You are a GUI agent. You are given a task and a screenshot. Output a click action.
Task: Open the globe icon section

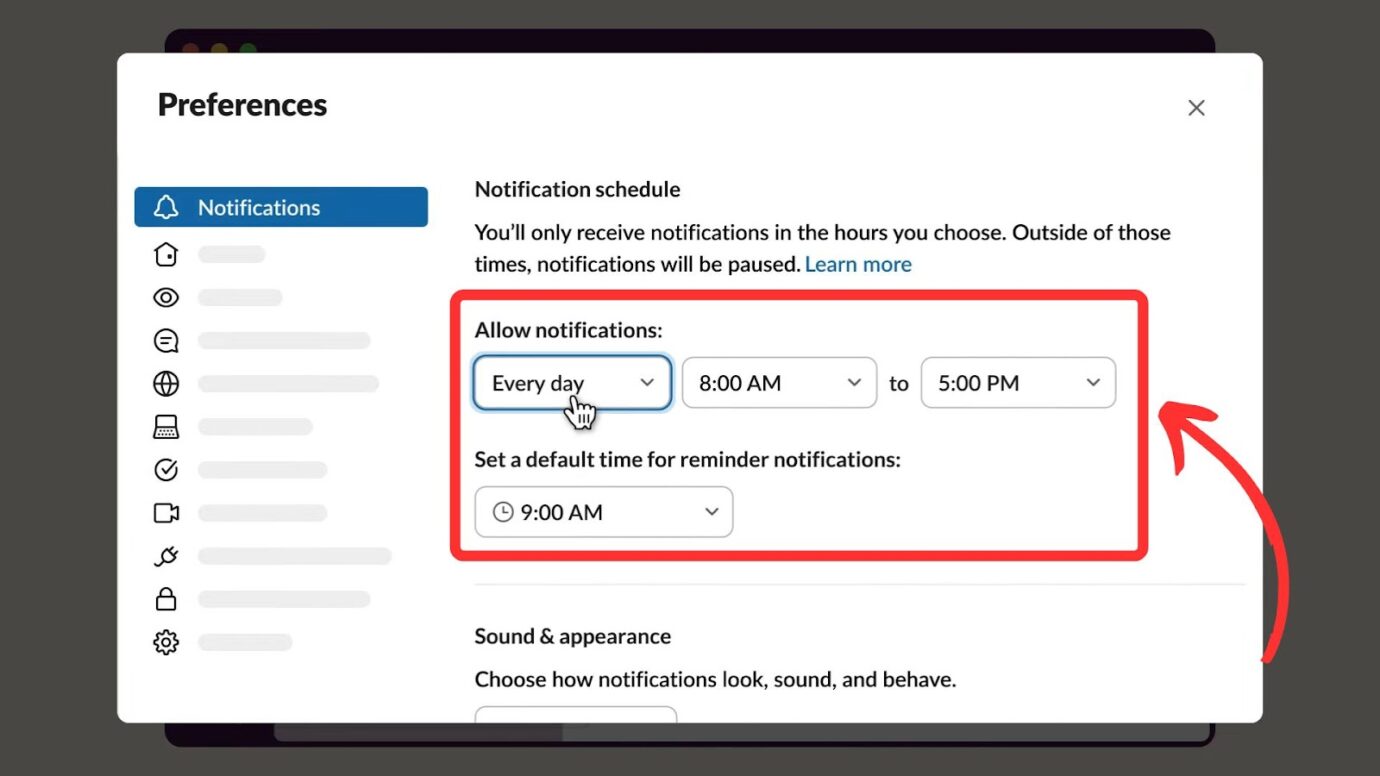click(166, 384)
